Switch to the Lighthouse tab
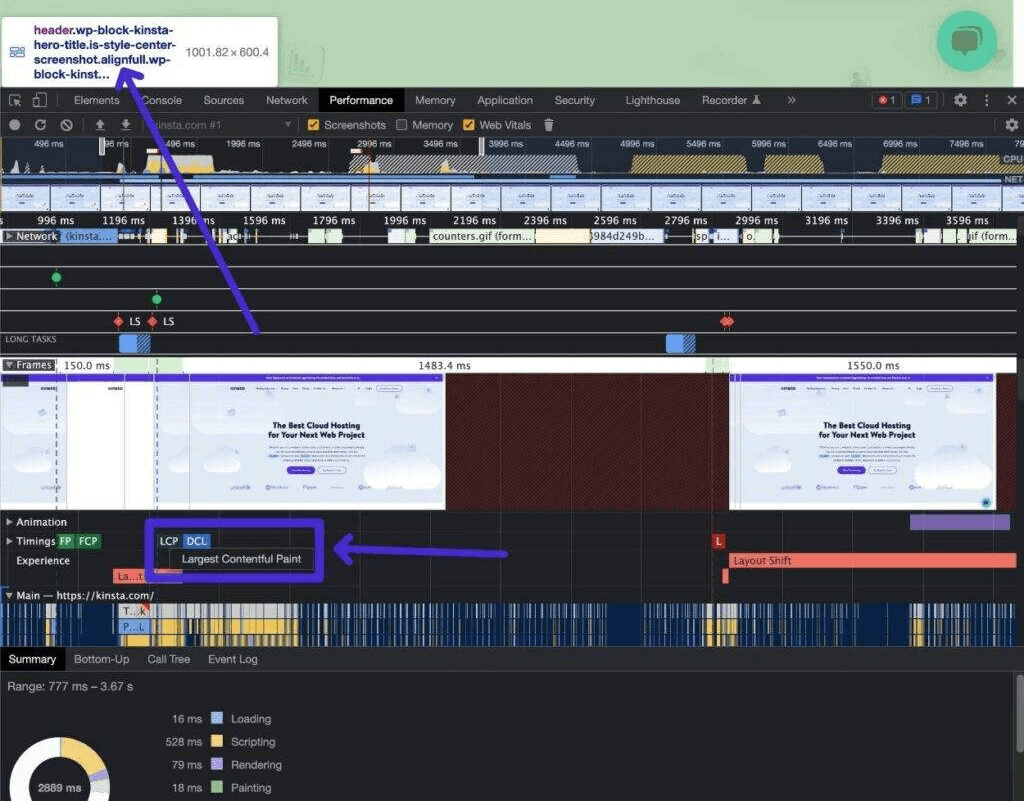 pyautogui.click(x=652, y=100)
